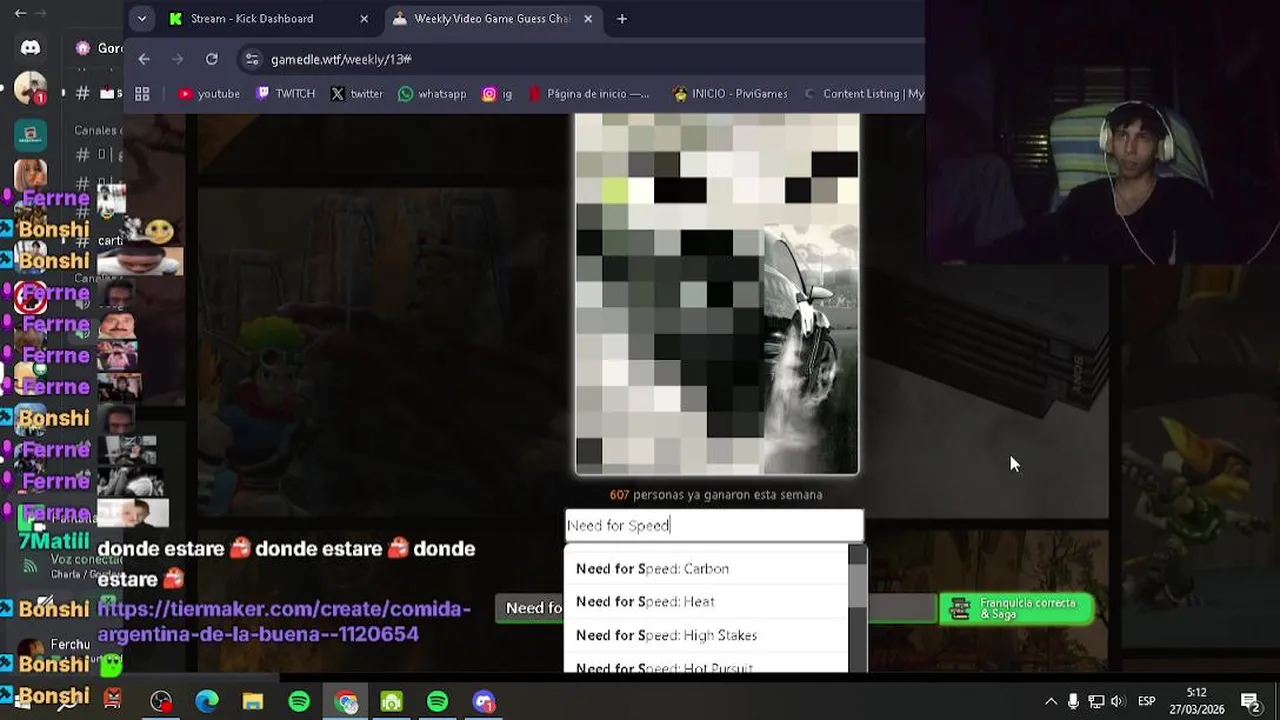Reload the gamedle page

212,59
